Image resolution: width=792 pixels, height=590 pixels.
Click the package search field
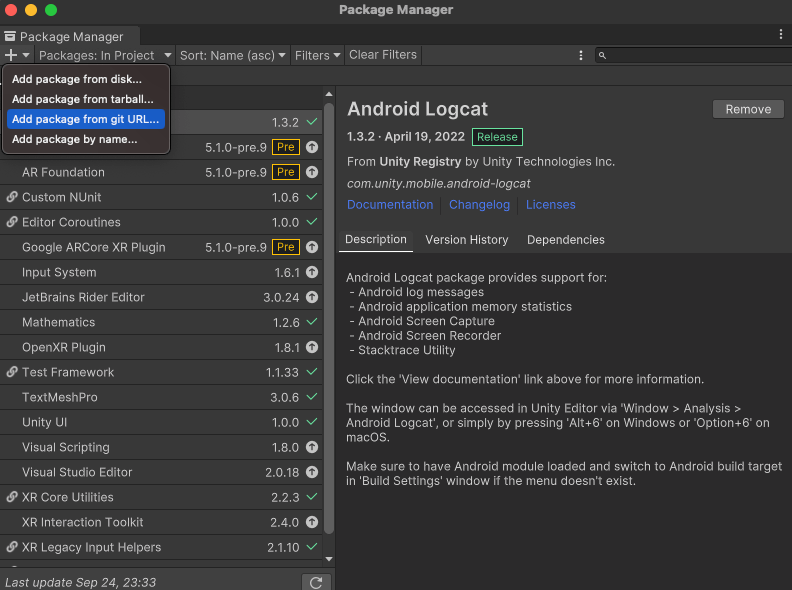(695, 56)
